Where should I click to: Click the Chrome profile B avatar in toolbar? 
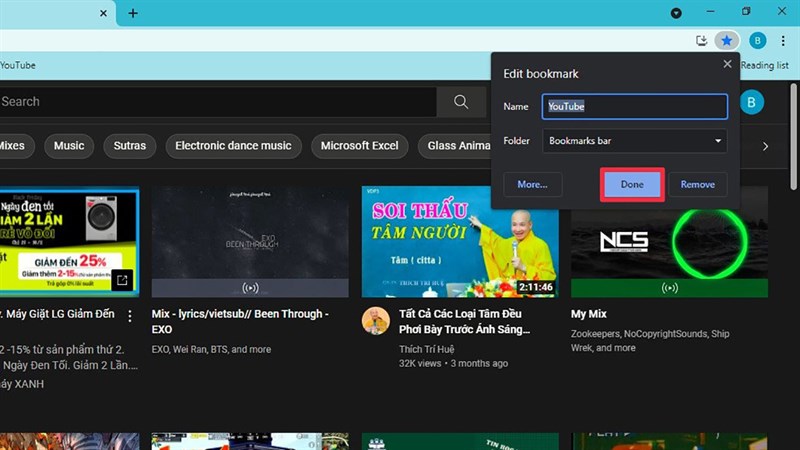[758, 40]
